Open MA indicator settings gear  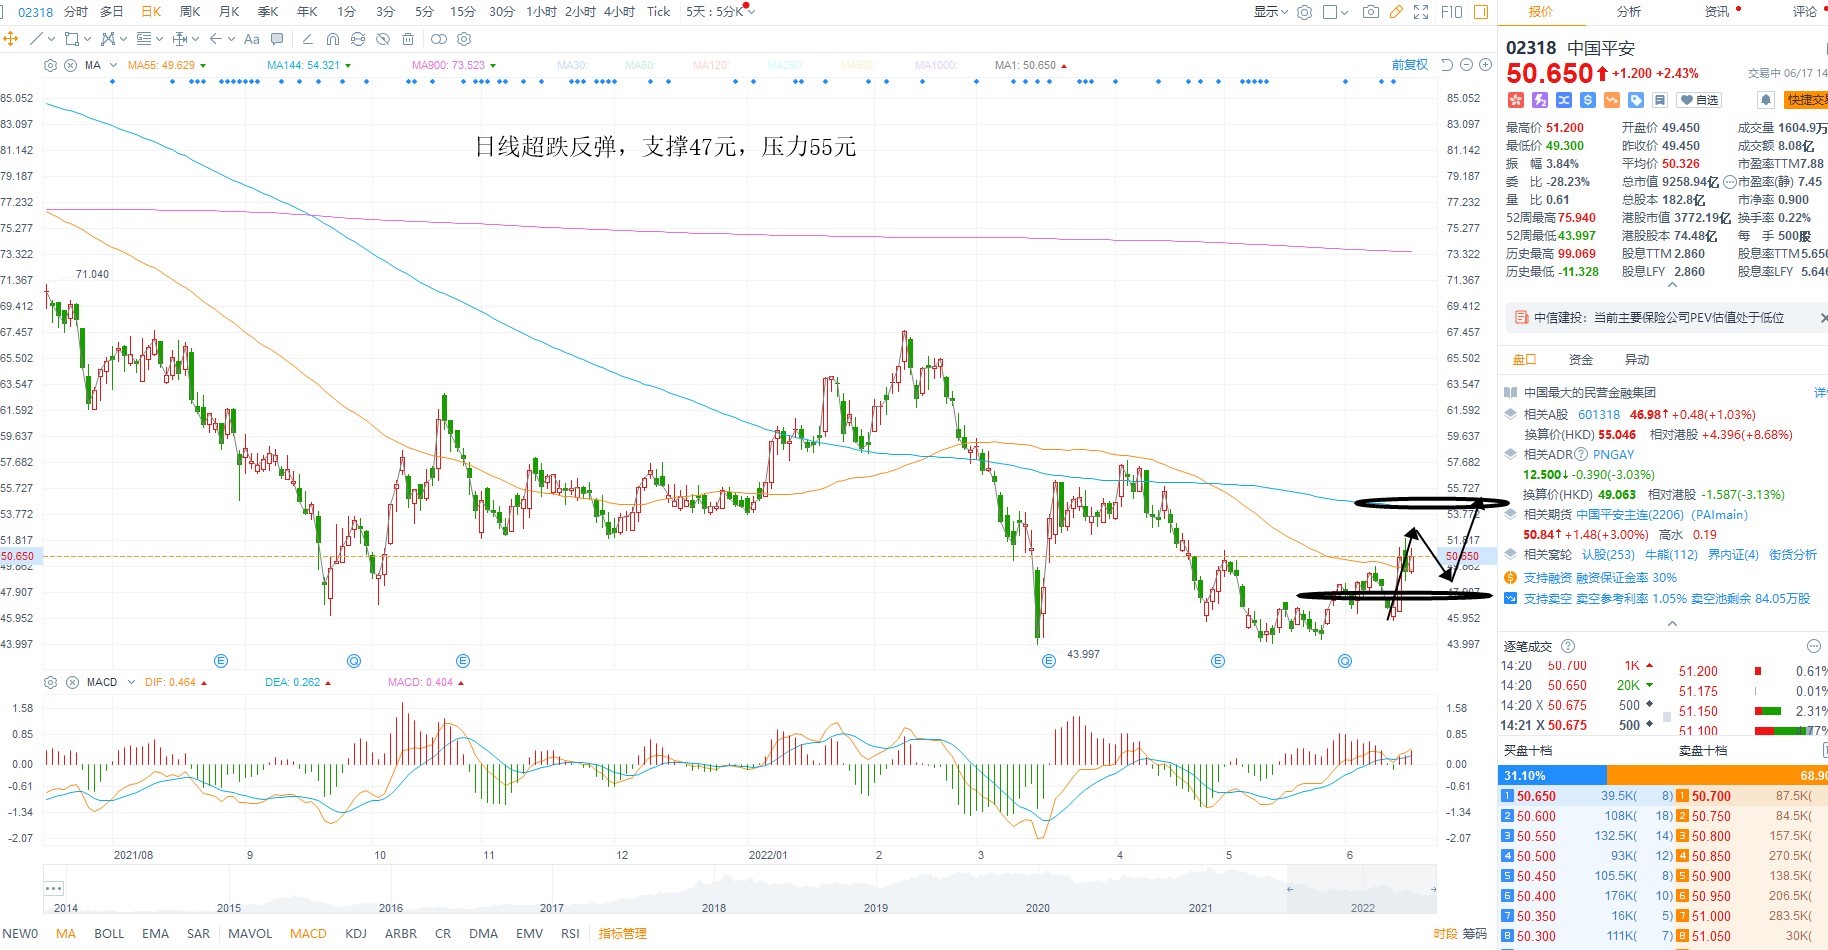point(50,65)
